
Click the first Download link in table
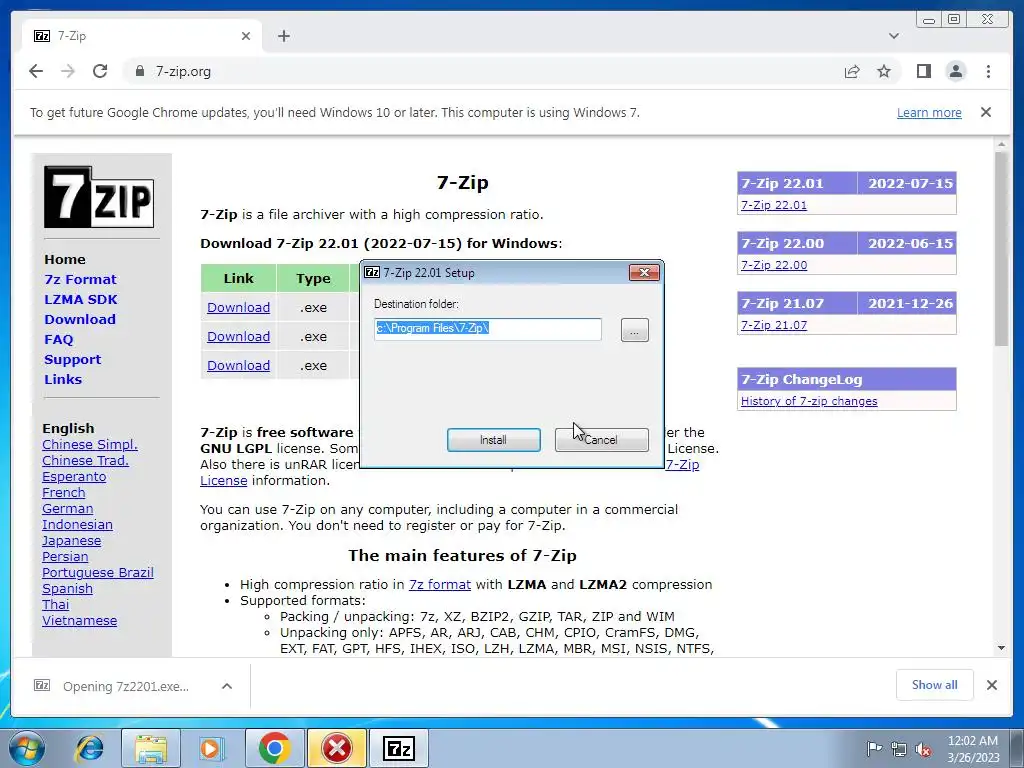click(238, 308)
